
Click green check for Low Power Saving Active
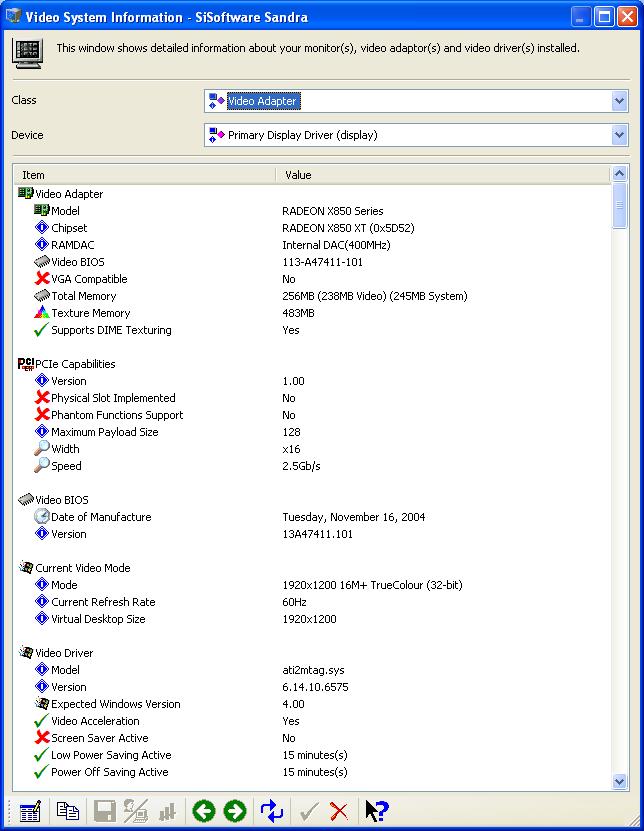pyautogui.click(x=41, y=755)
